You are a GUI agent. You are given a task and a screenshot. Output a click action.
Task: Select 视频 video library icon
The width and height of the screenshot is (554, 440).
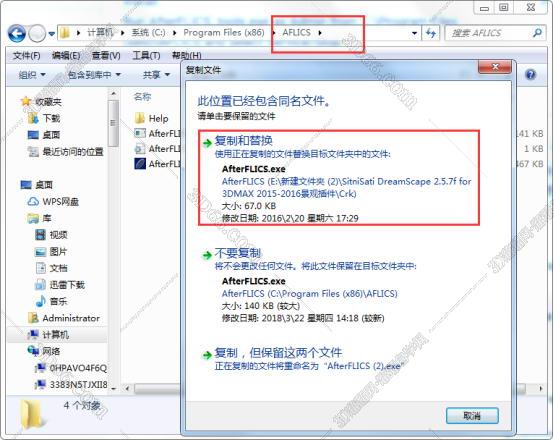(x=41, y=234)
